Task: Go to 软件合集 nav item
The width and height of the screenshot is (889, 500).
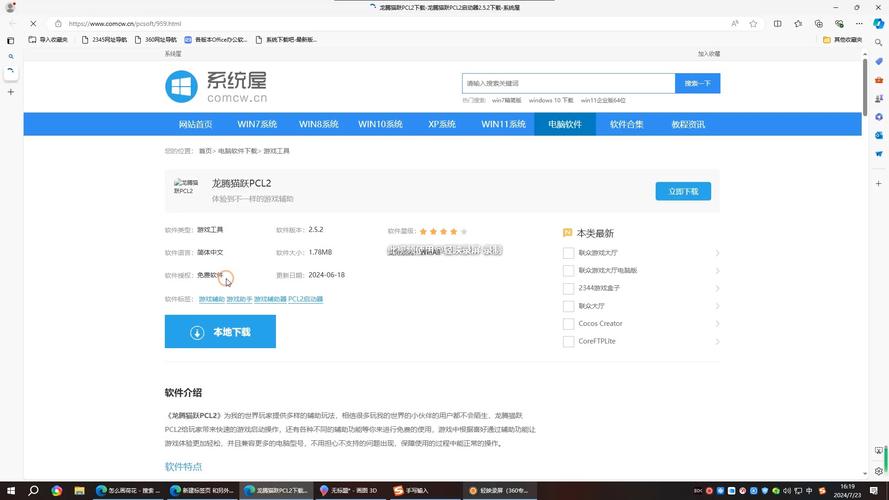Action: [x=626, y=124]
